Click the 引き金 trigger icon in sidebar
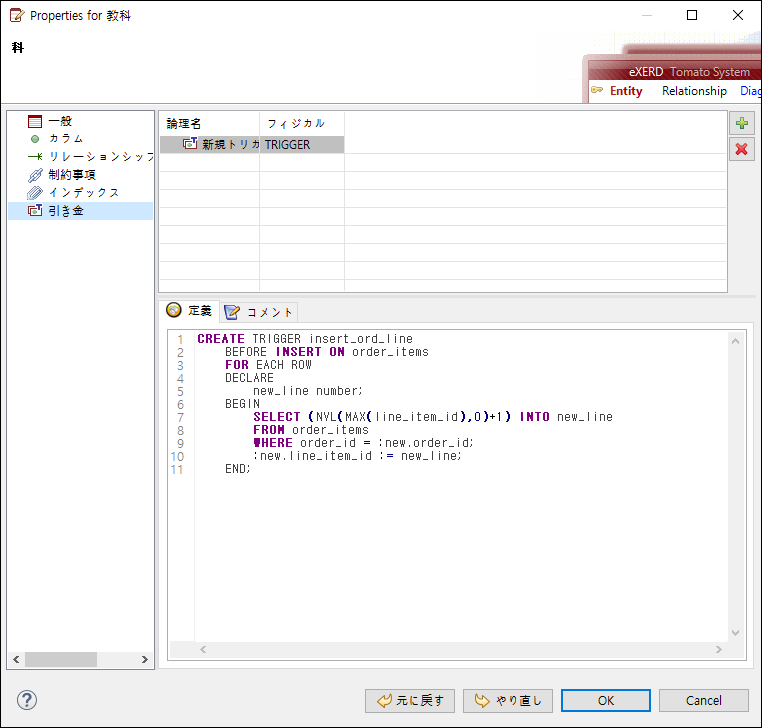The width and height of the screenshot is (762, 728). point(35,210)
